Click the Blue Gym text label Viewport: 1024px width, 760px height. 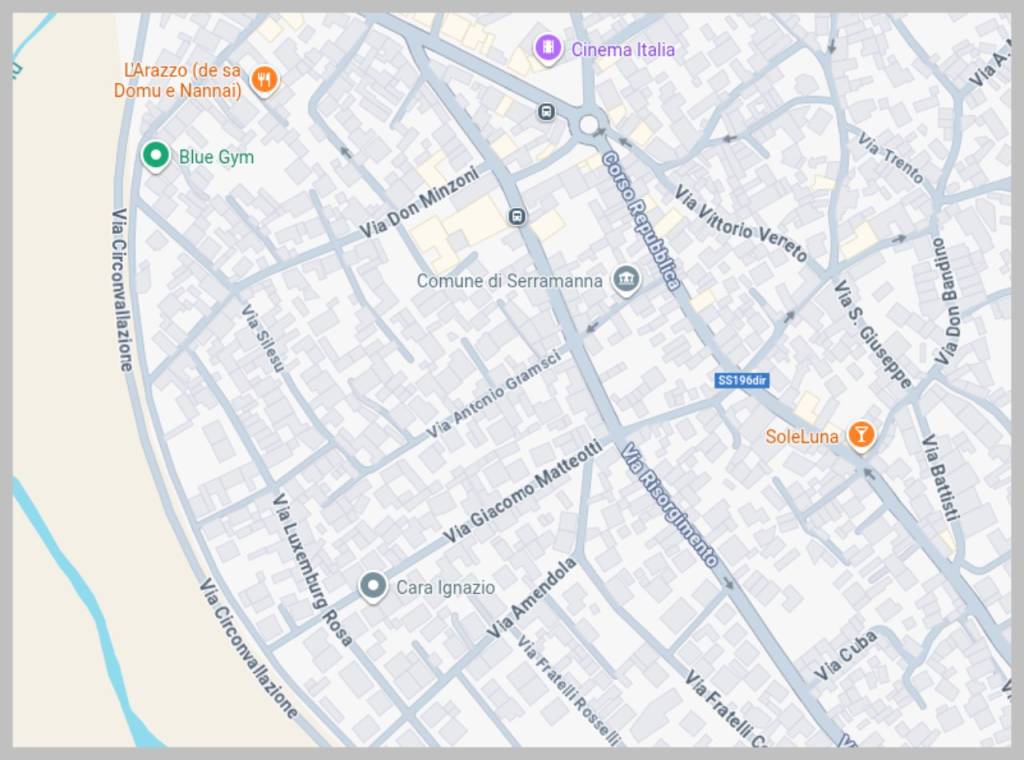[x=216, y=157]
